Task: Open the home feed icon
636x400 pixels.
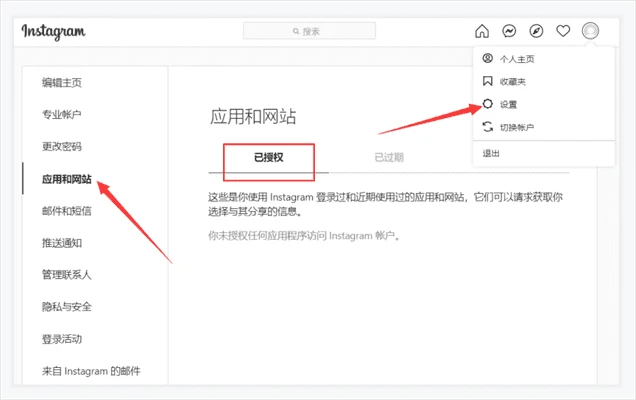Action: [x=482, y=31]
